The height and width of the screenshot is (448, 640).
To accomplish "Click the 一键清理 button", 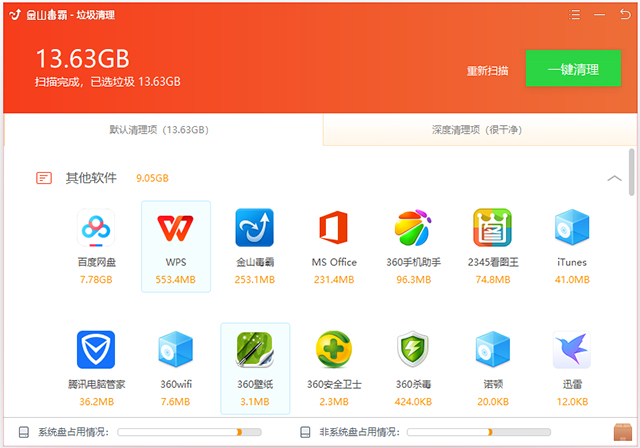I will (573, 69).
